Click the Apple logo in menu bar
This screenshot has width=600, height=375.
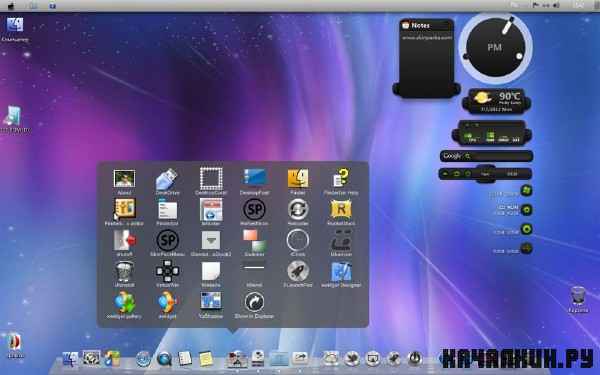(11, 5)
